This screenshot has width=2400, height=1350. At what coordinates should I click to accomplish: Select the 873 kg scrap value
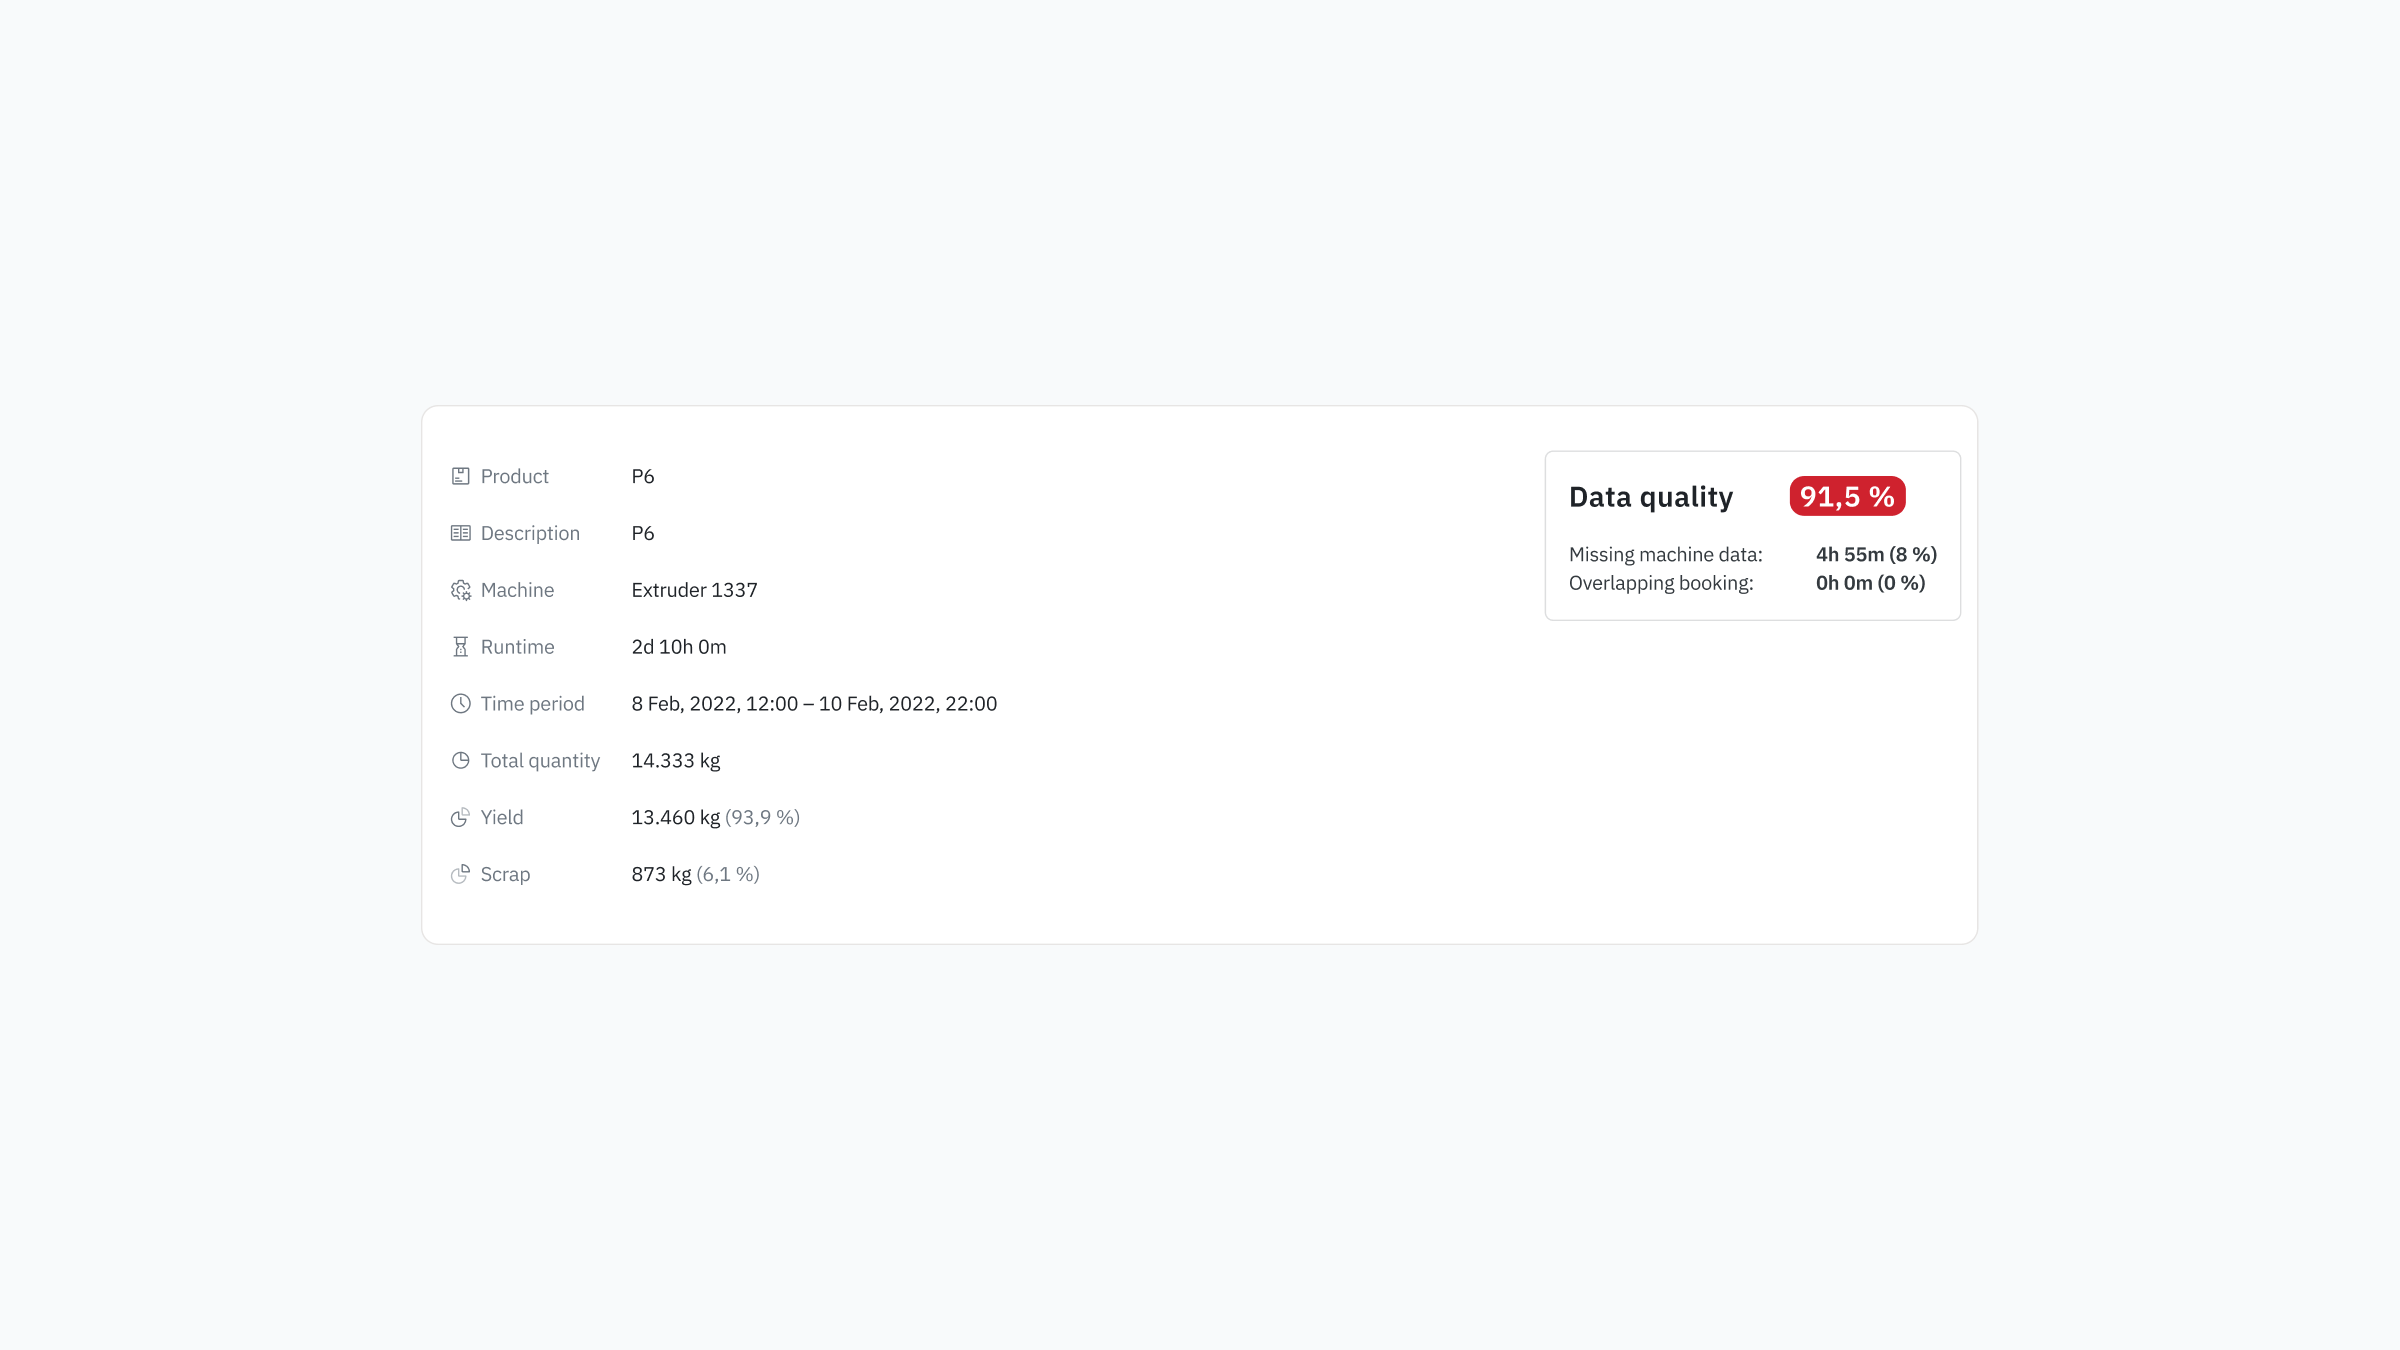pos(662,875)
